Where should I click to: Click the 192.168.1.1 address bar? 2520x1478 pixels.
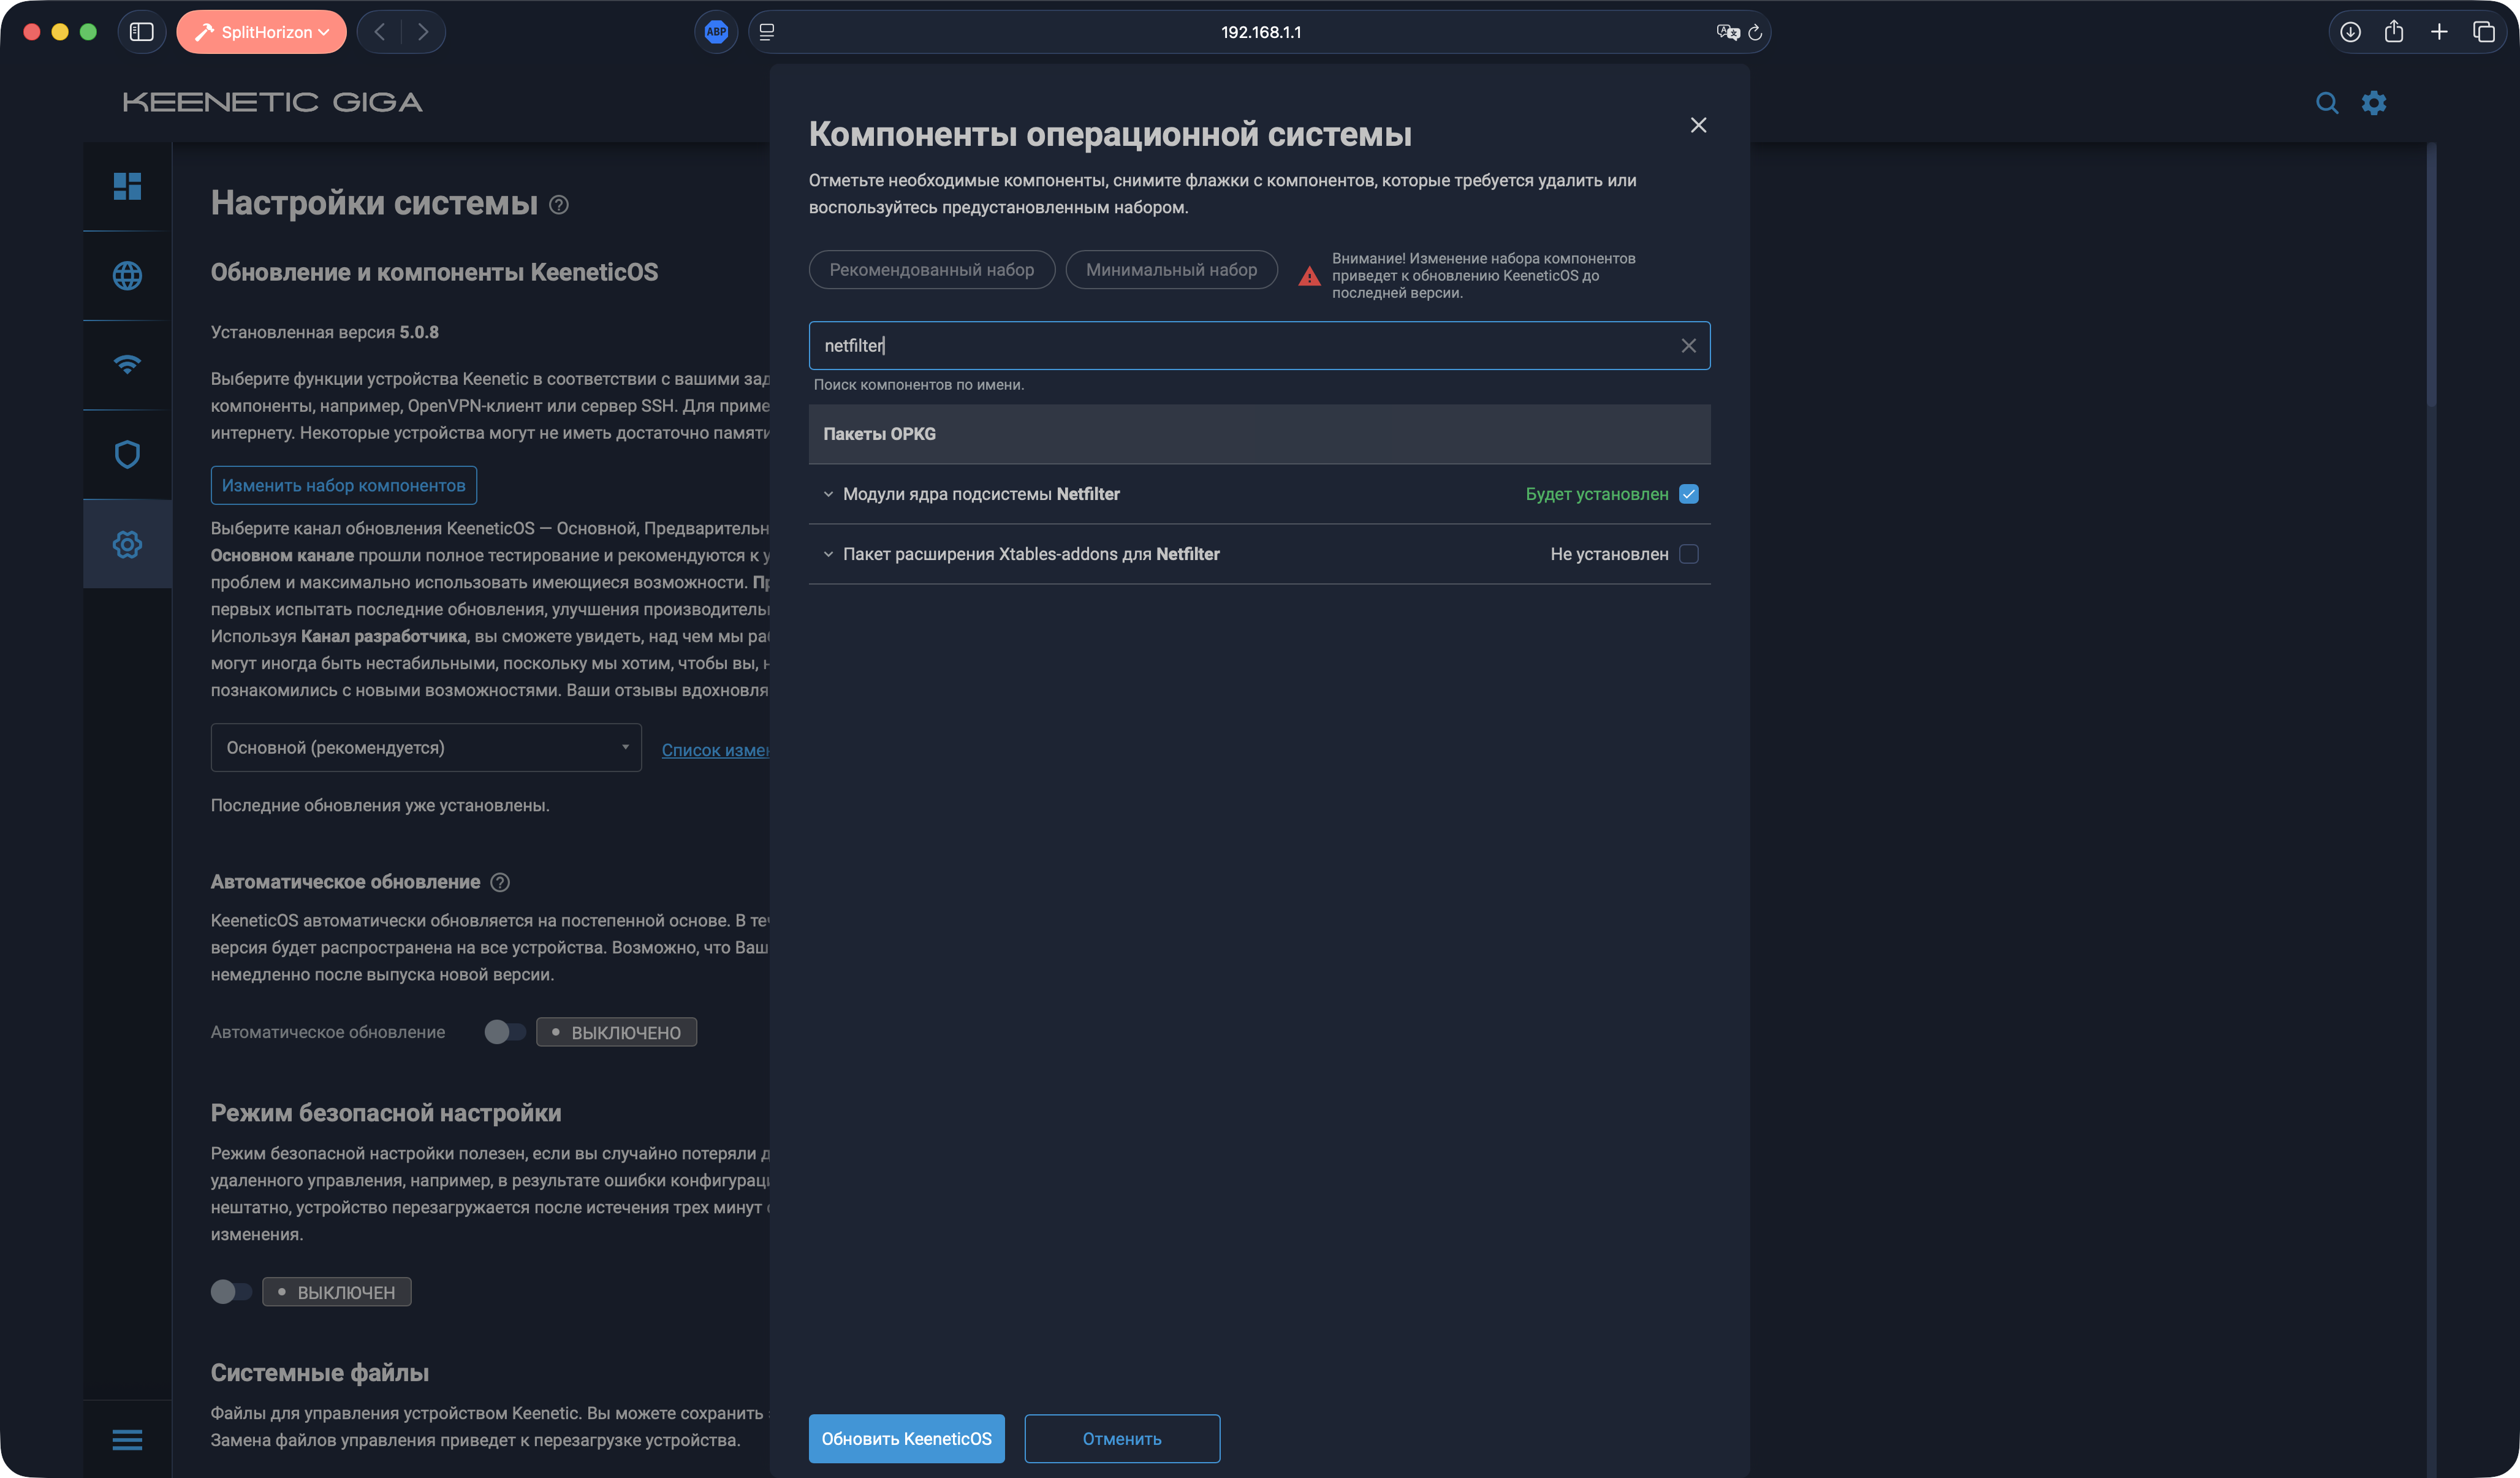(x=1260, y=32)
